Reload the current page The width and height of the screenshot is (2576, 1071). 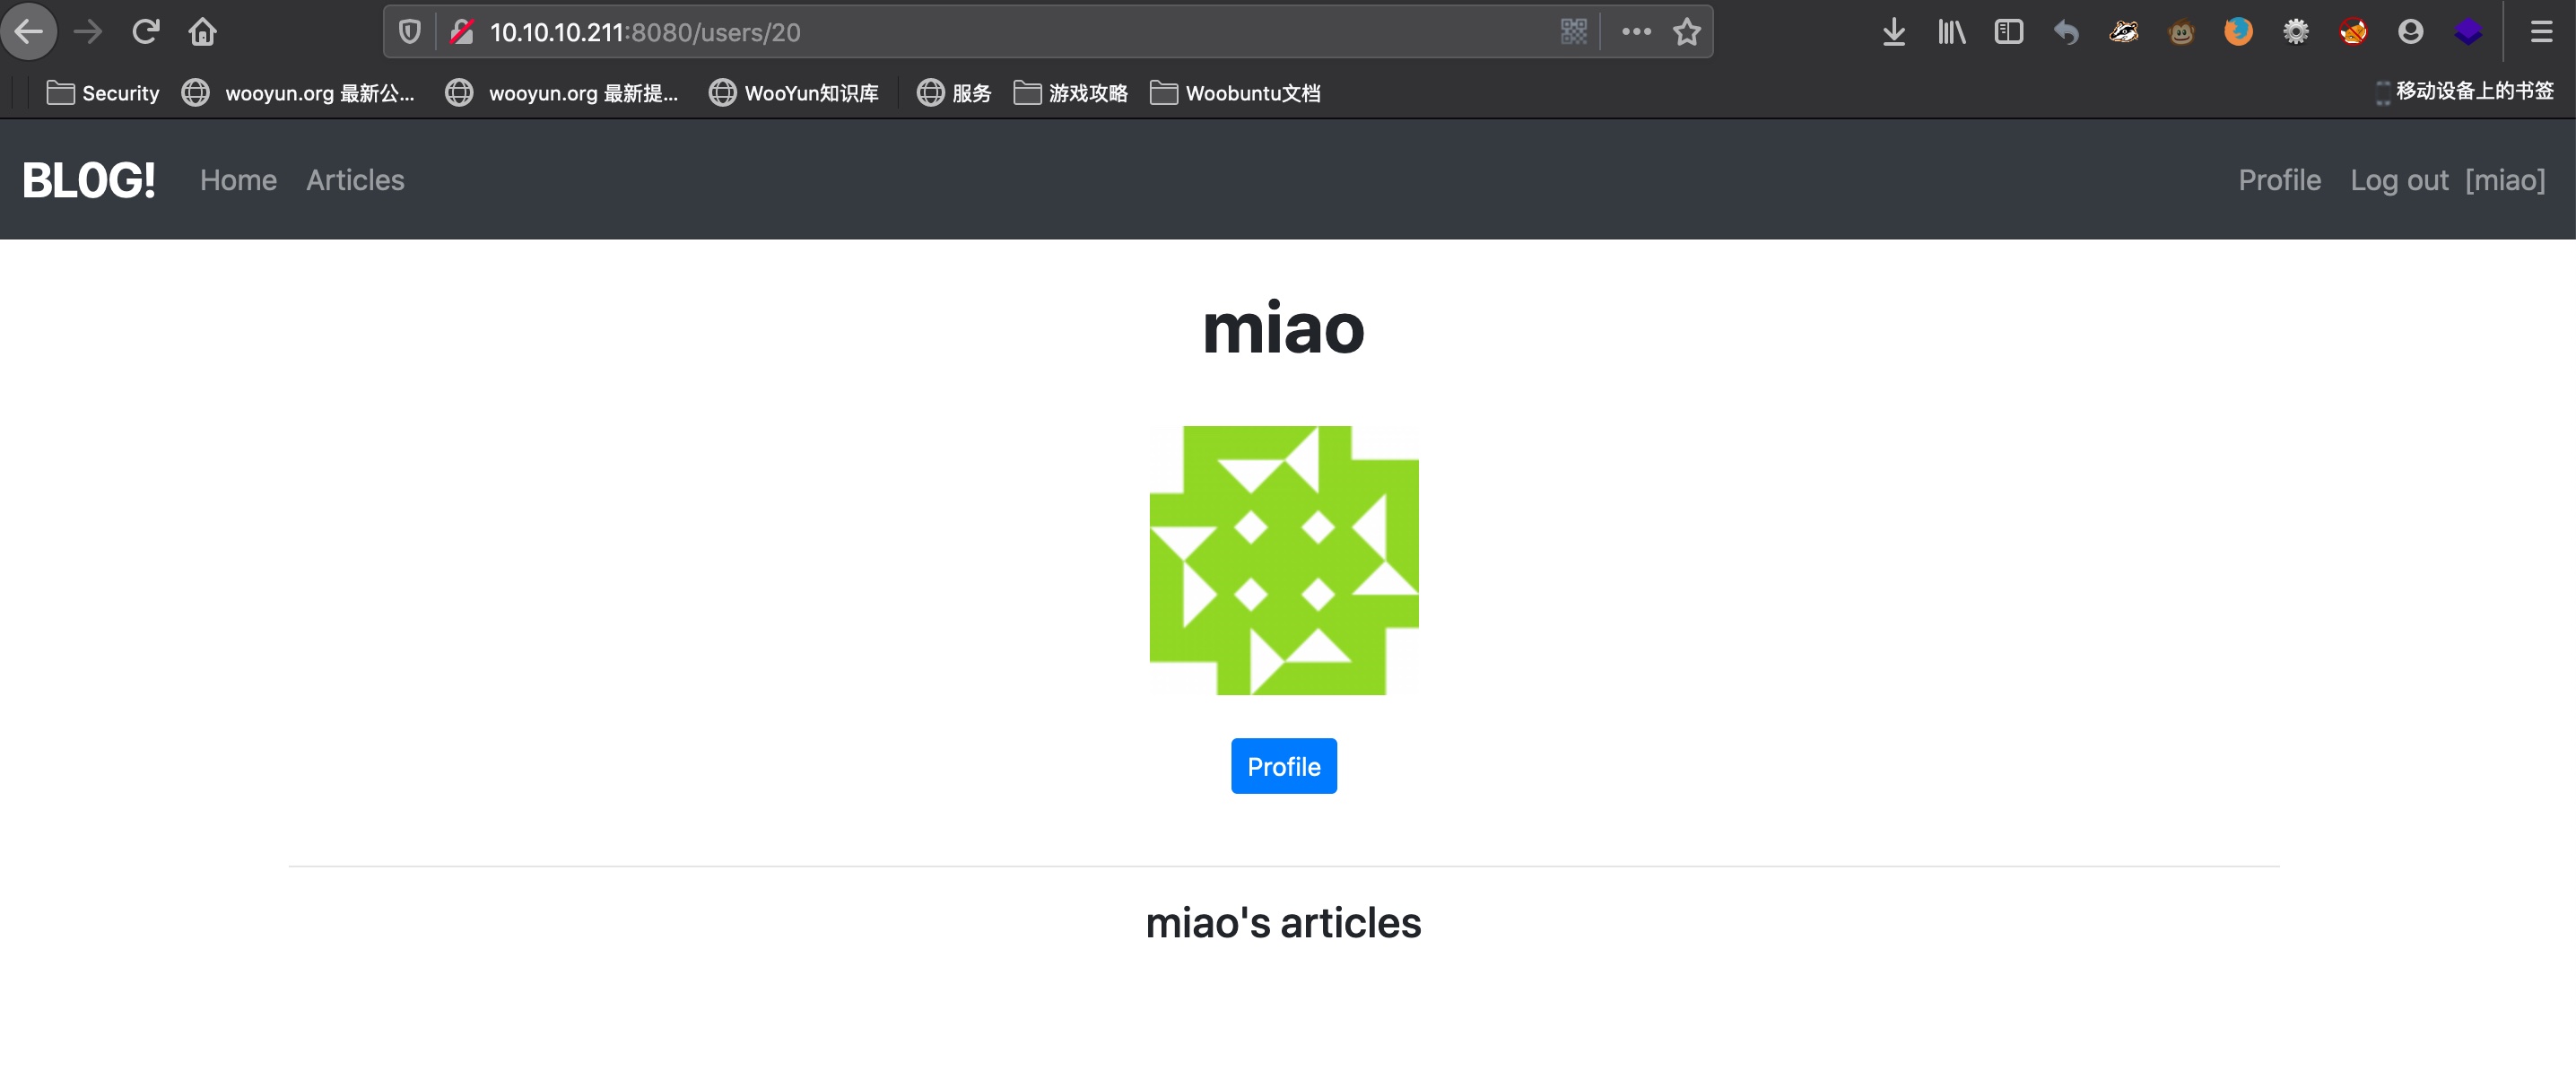pyautogui.click(x=145, y=32)
